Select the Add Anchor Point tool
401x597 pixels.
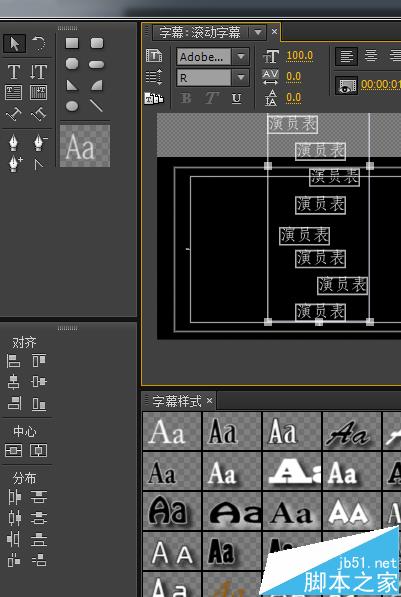[x=15, y=164]
